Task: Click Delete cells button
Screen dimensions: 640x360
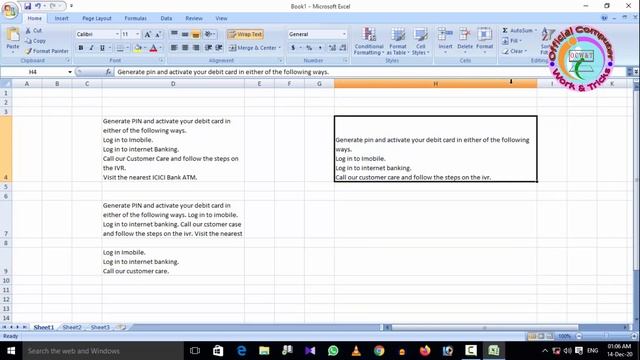Action: click(464, 40)
